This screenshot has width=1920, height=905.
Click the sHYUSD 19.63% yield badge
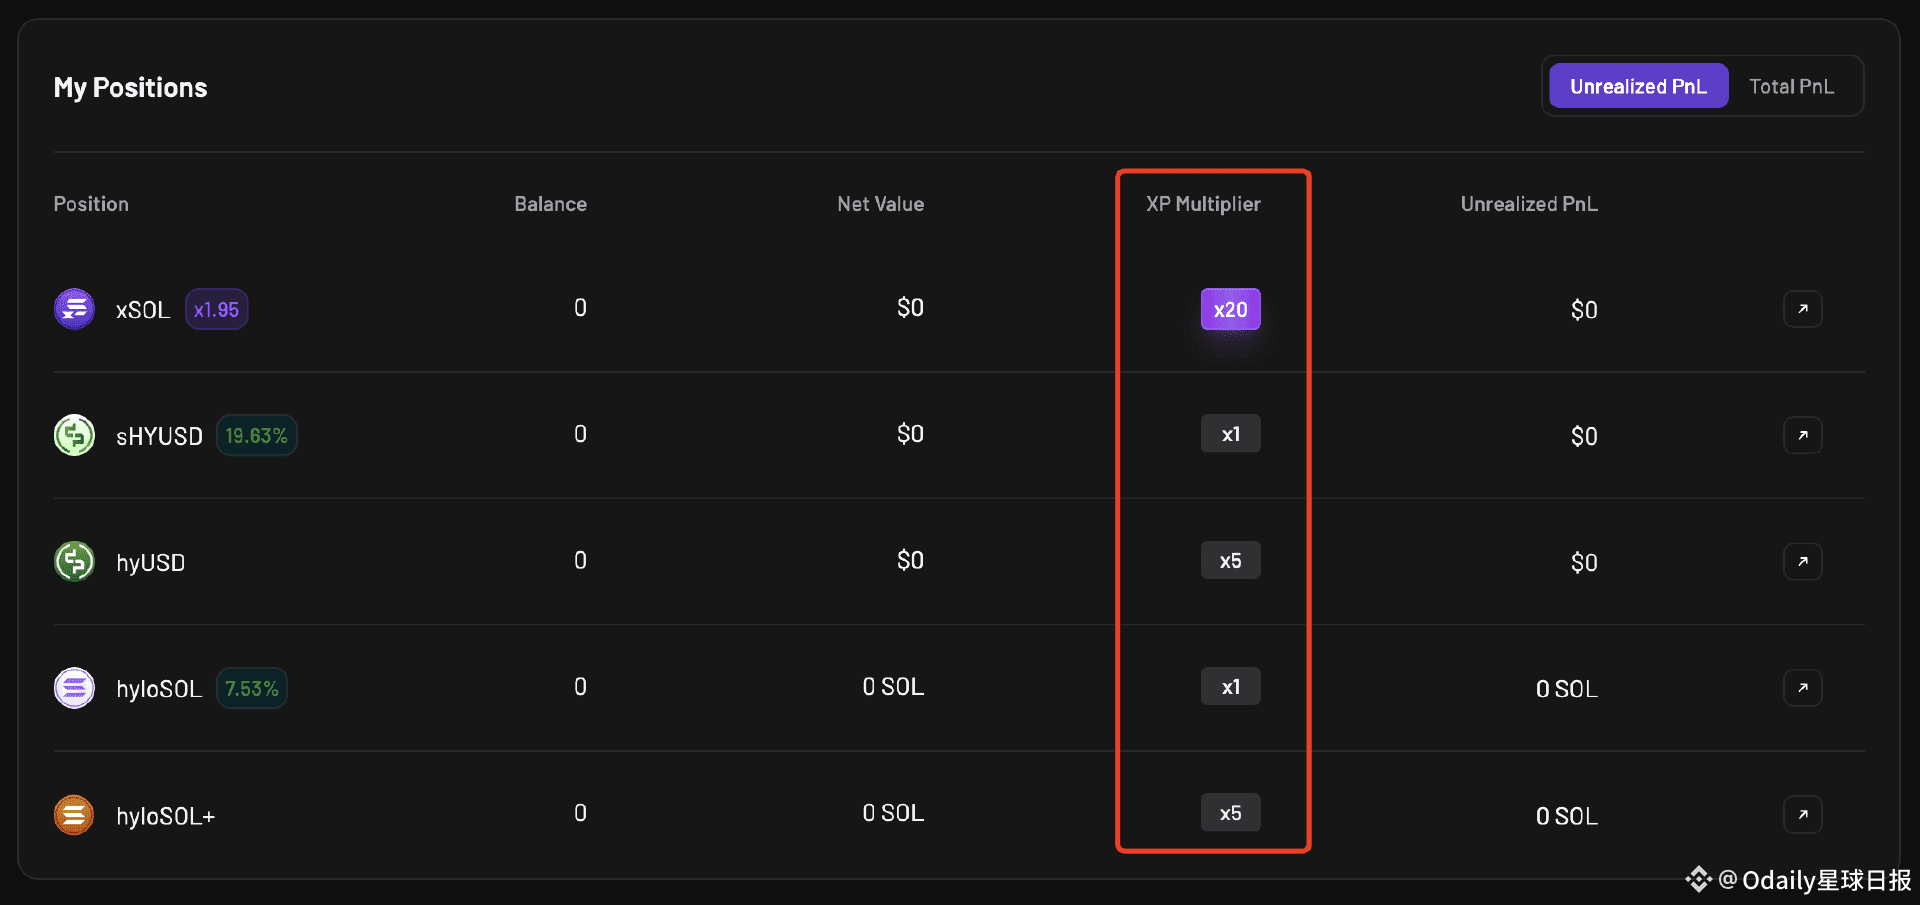256,436
